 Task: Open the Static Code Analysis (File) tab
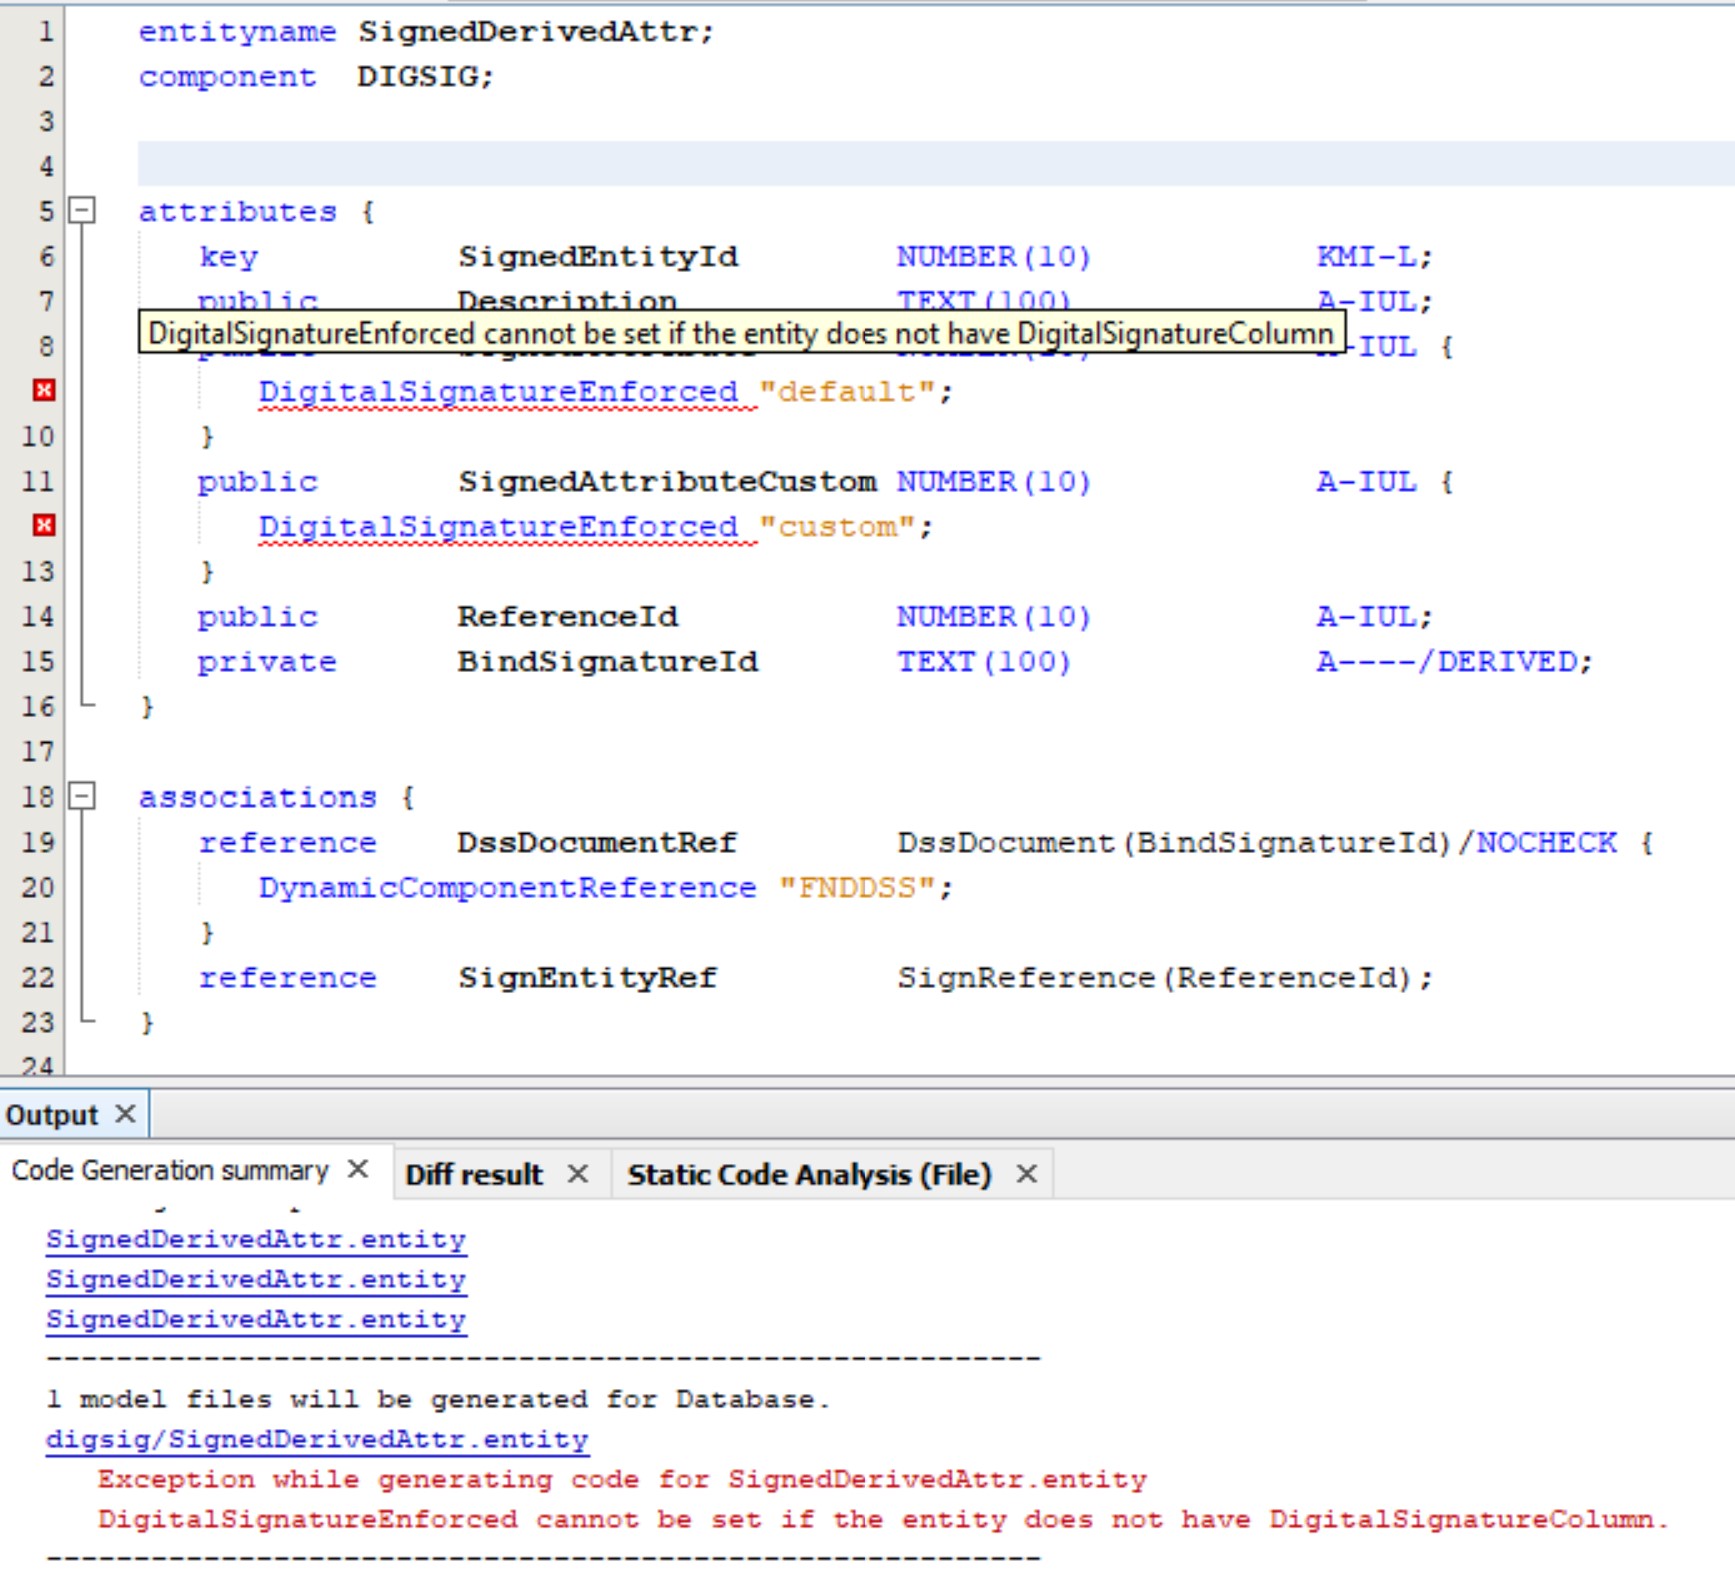808,1174
